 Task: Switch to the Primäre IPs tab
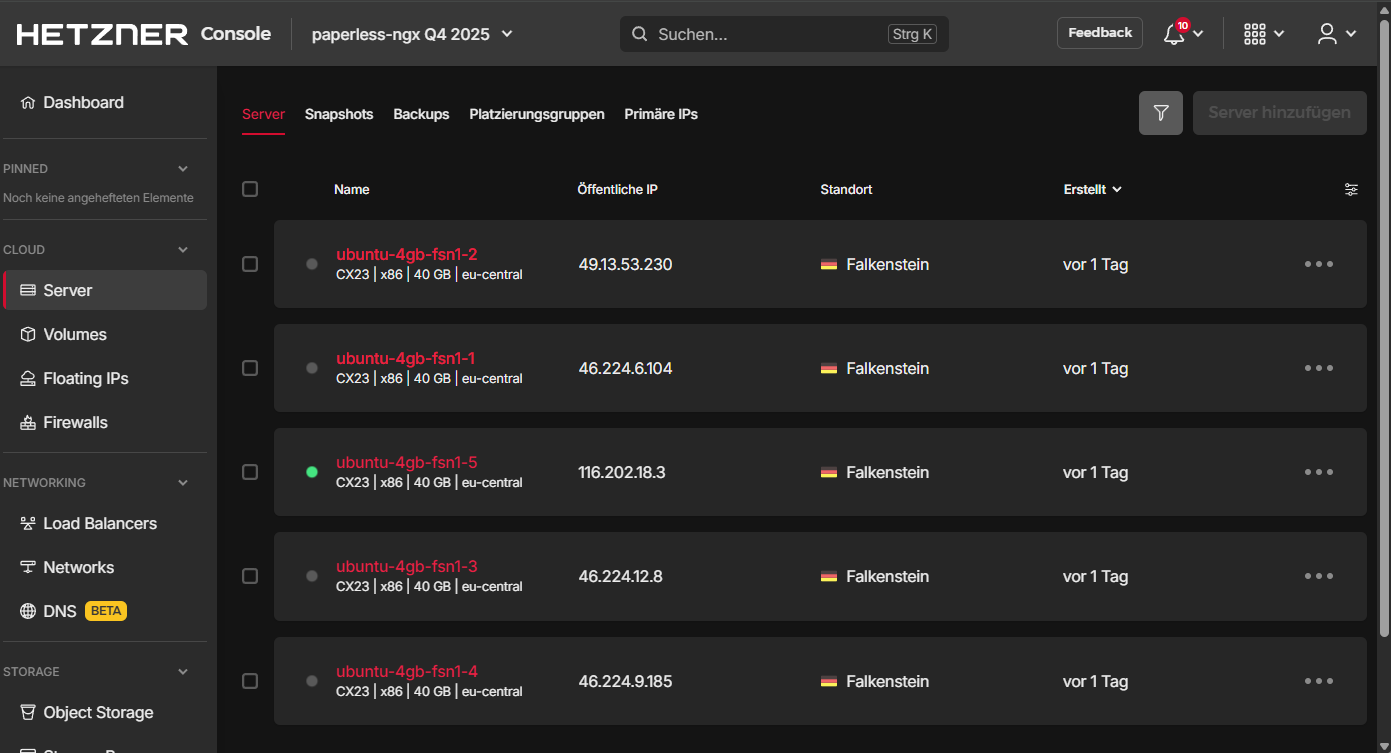click(661, 114)
